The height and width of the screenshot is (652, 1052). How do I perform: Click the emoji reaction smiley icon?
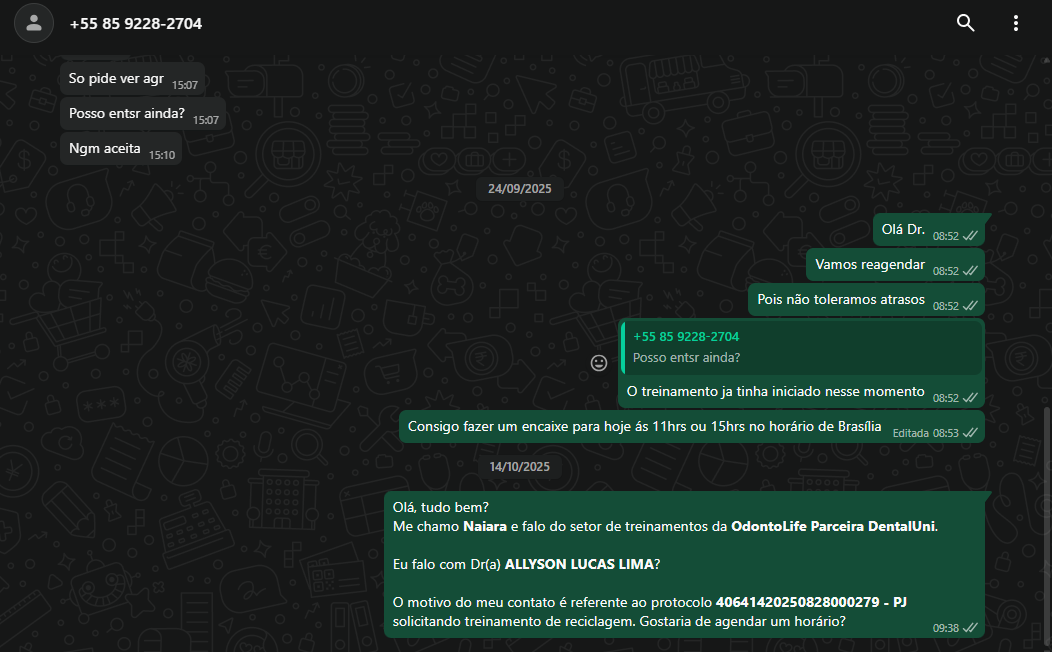598,363
